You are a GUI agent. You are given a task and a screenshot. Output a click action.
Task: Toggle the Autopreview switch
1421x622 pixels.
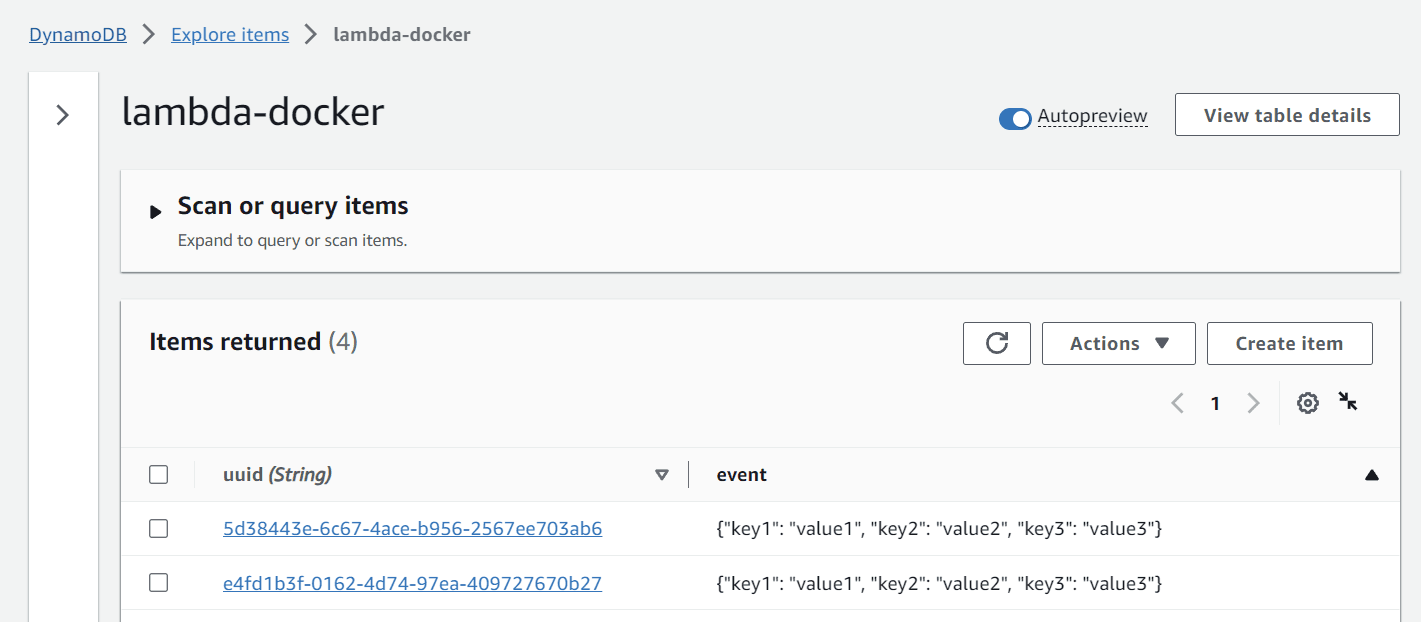(1015, 118)
